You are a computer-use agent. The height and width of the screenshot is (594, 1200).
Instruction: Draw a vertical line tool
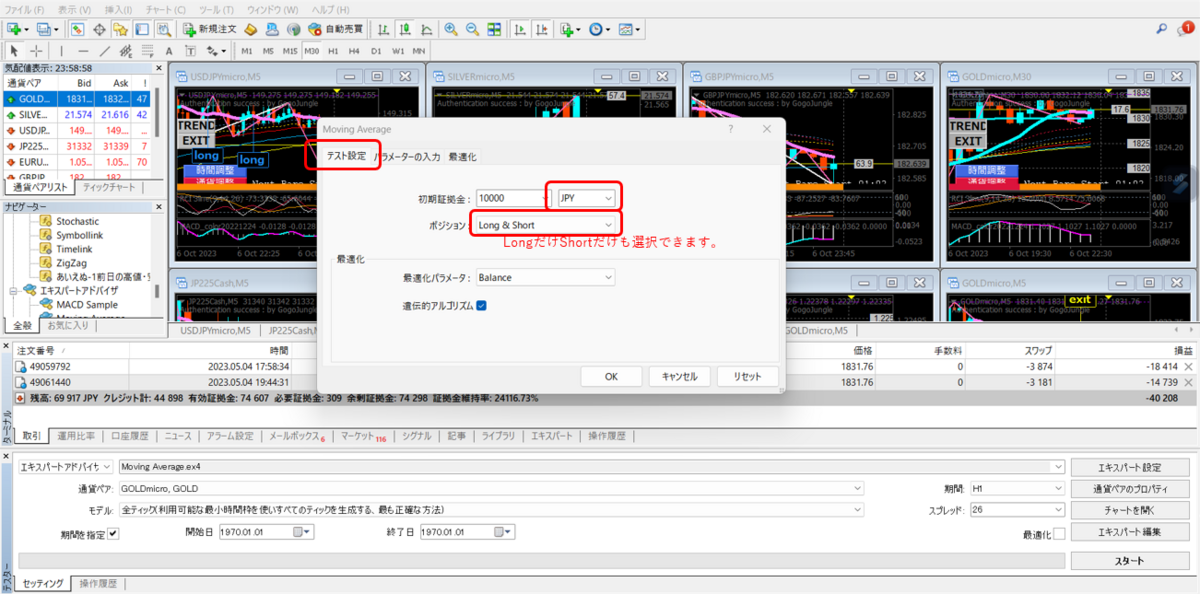click(x=61, y=50)
